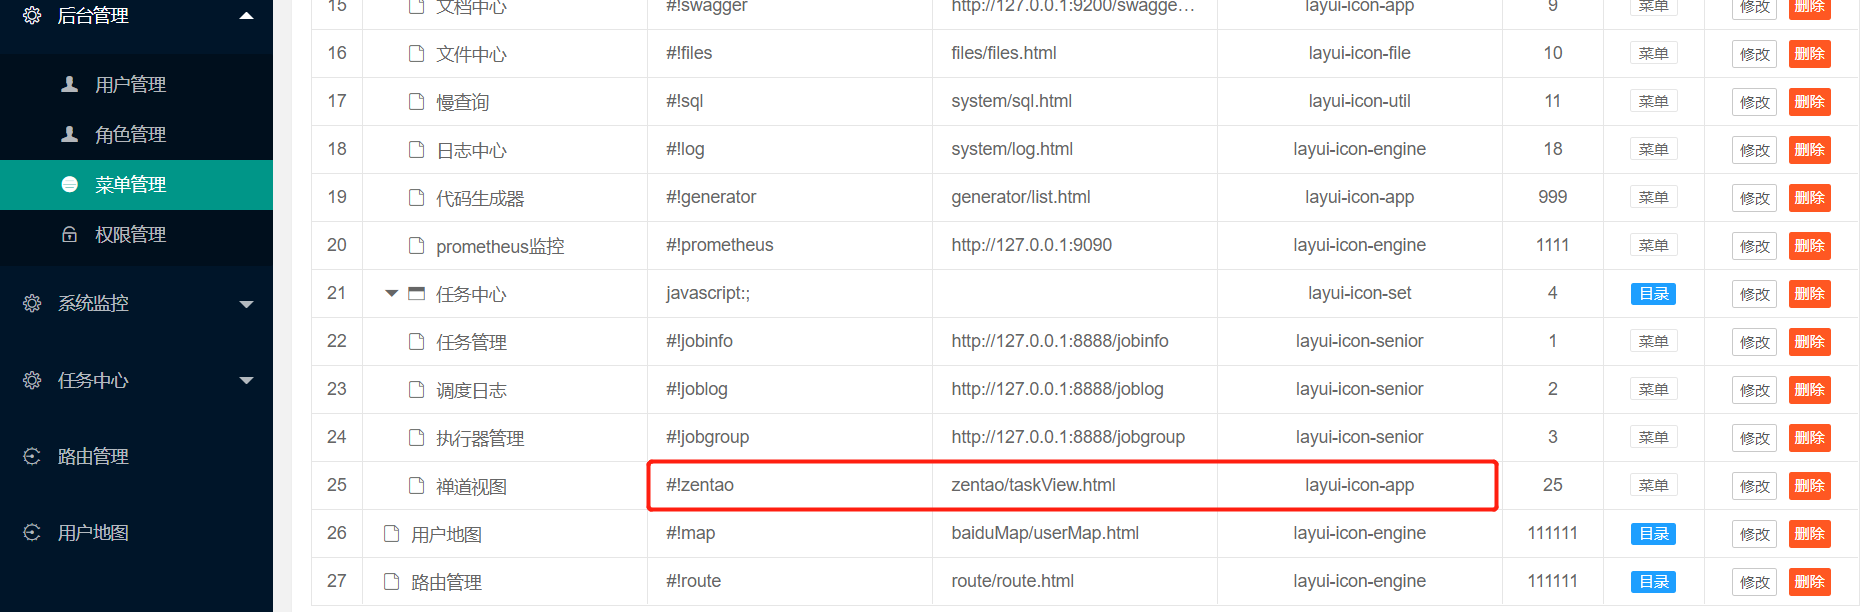Click 删除 button for 路由管理 row
Screen dimensions: 1860x612
pyautogui.click(x=1809, y=582)
